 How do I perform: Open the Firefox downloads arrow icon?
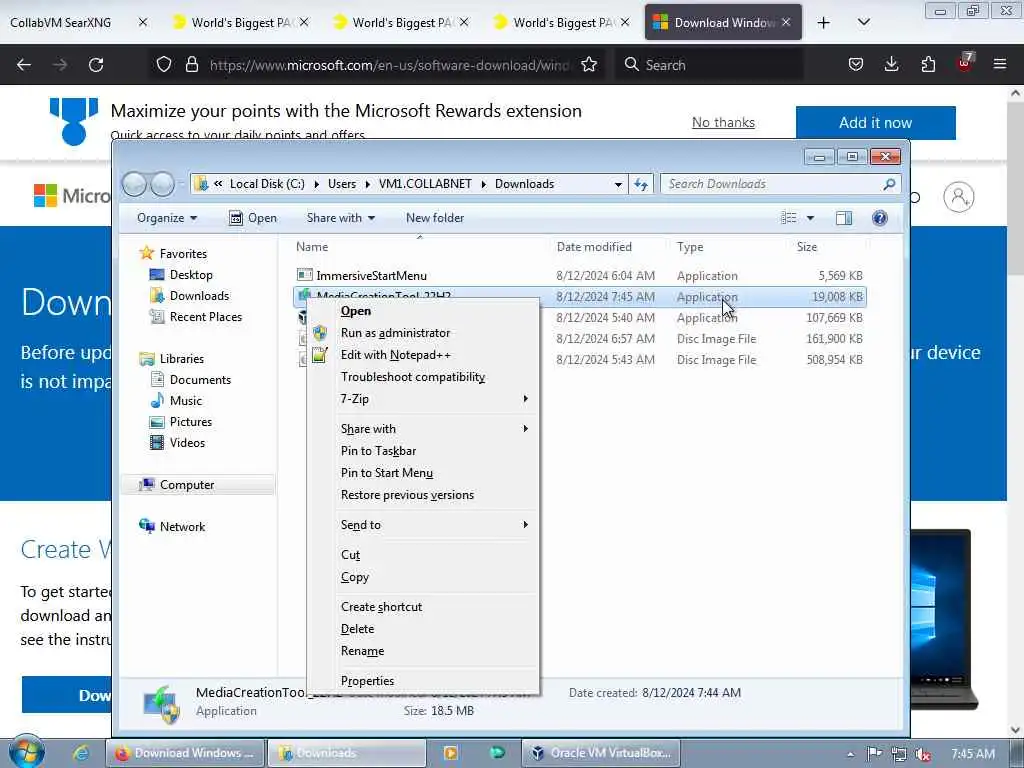click(891, 64)
